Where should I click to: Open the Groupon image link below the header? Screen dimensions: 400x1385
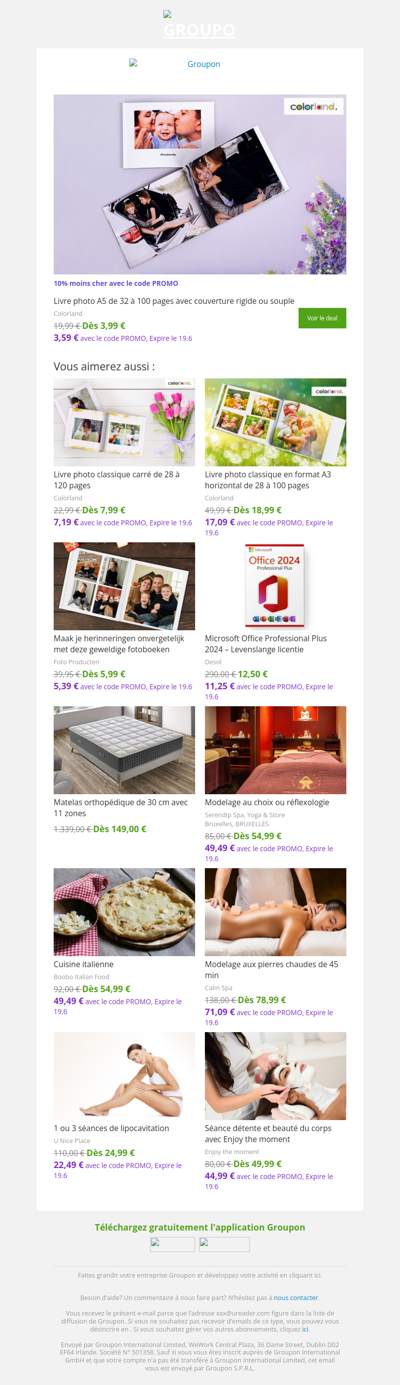click(200, 64)
